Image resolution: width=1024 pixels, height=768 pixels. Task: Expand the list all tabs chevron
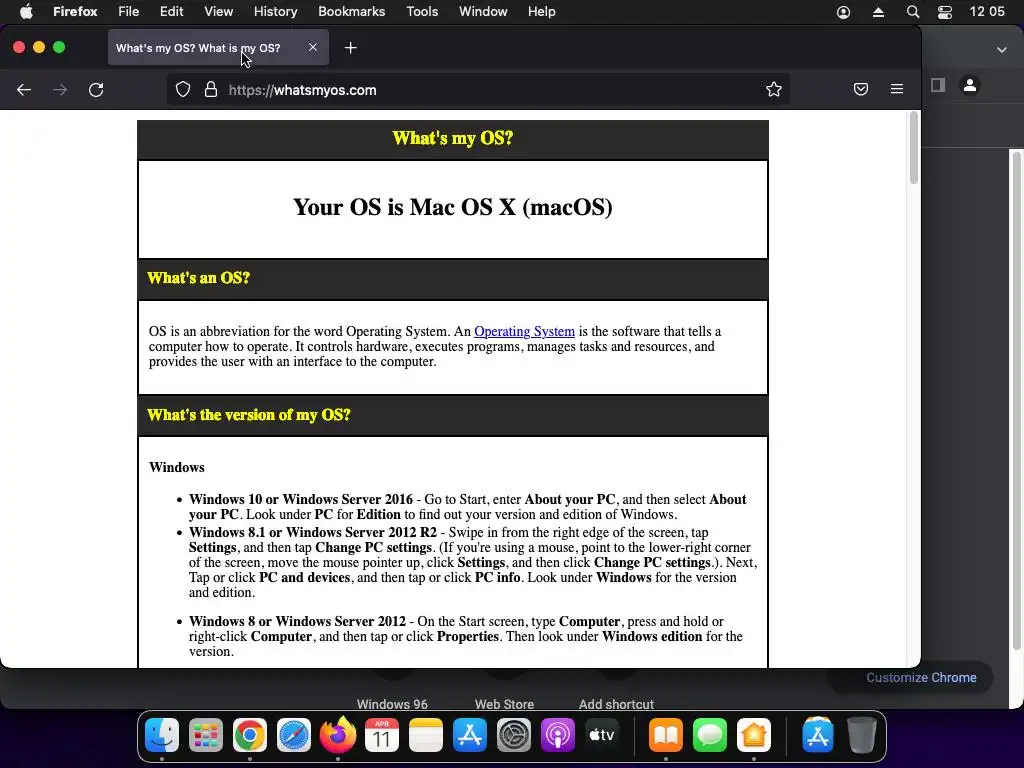coord(1002,50)
